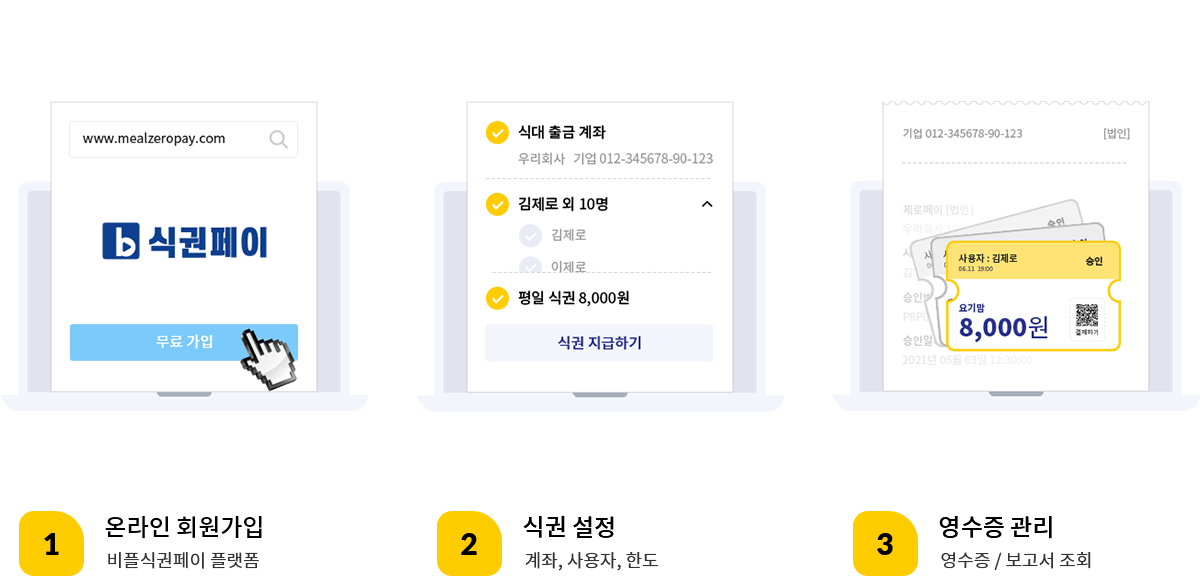Click the yellow step 3 badge
1200x586 pixels.
point(885,543)
